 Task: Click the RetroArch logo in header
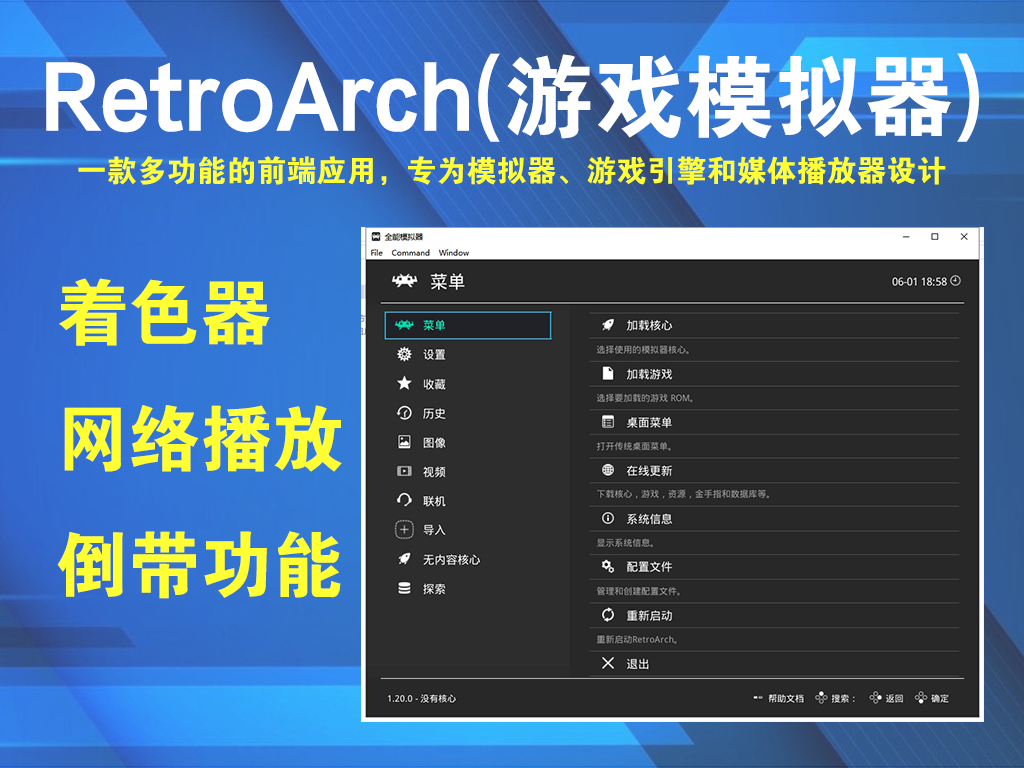404,281
